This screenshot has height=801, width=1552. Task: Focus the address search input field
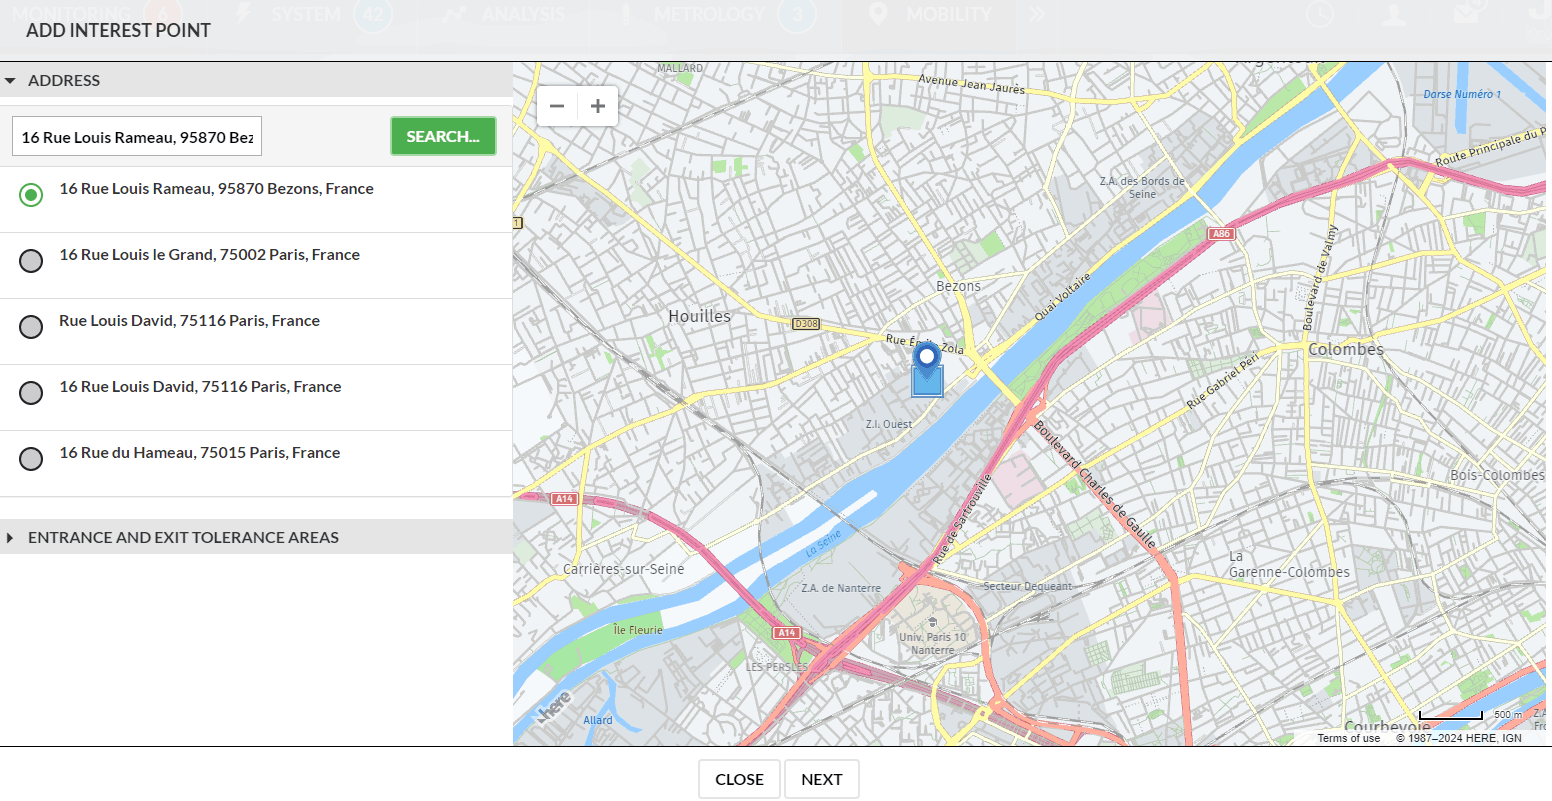coord(137,137)
